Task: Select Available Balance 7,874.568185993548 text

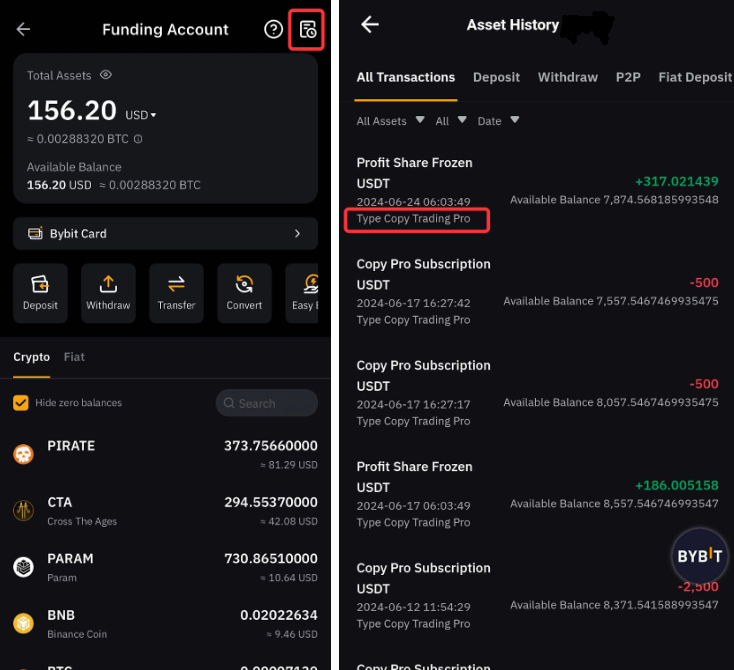Action: point(614,200)
